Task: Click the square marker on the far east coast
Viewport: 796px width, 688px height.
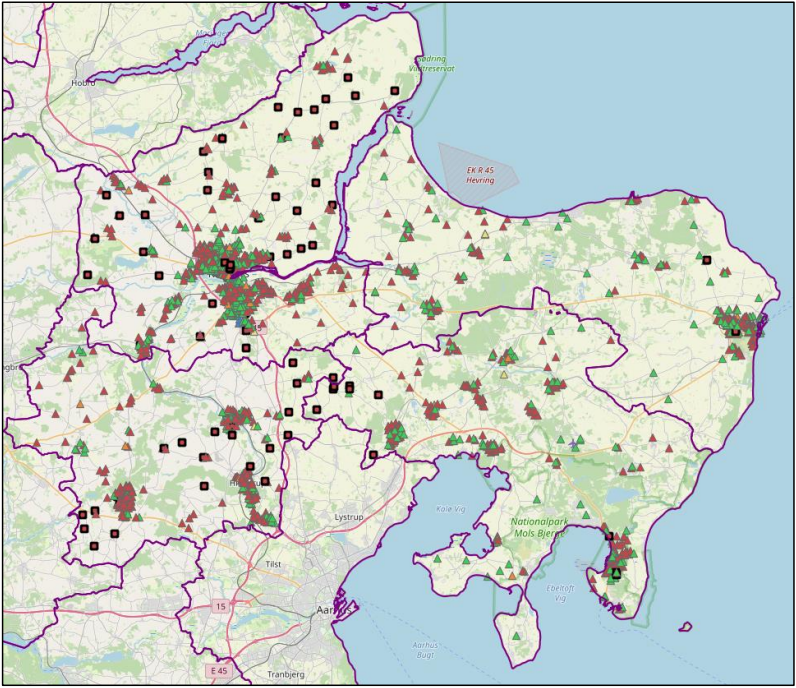Action: click(x=735, y=330)
